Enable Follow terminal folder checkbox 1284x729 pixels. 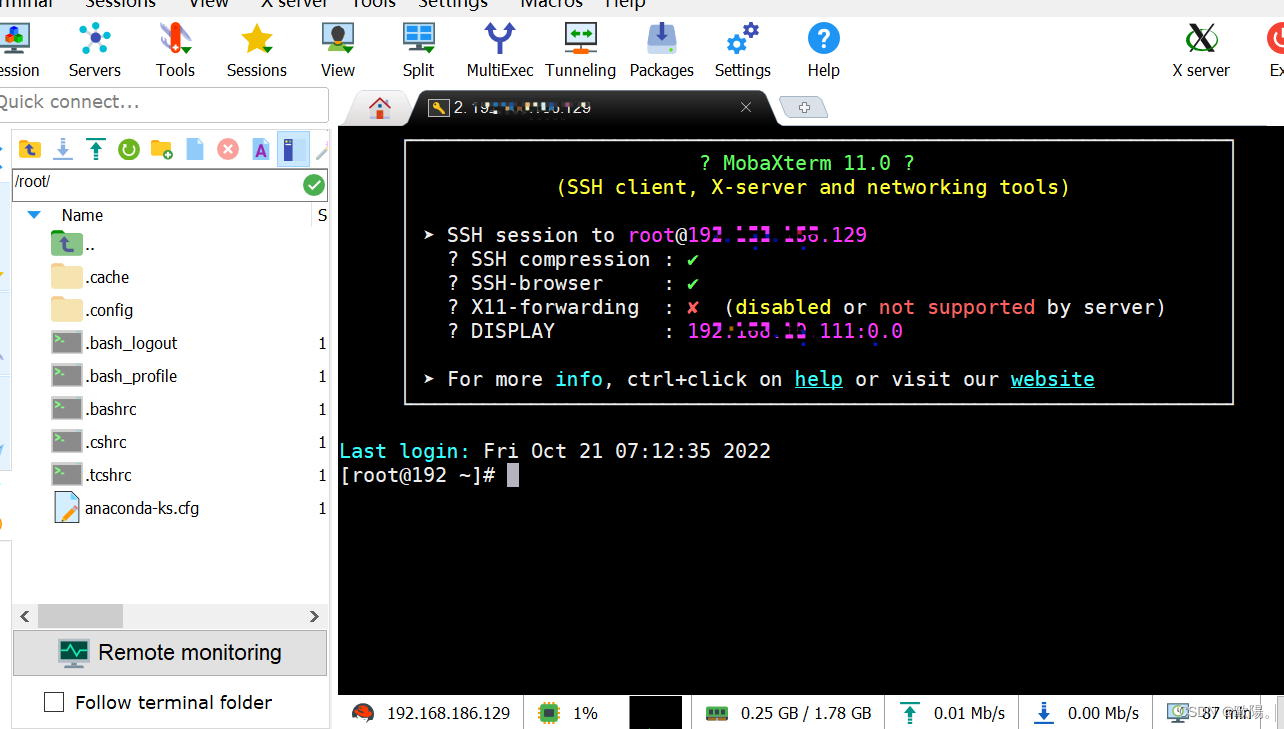click(54, 702)
